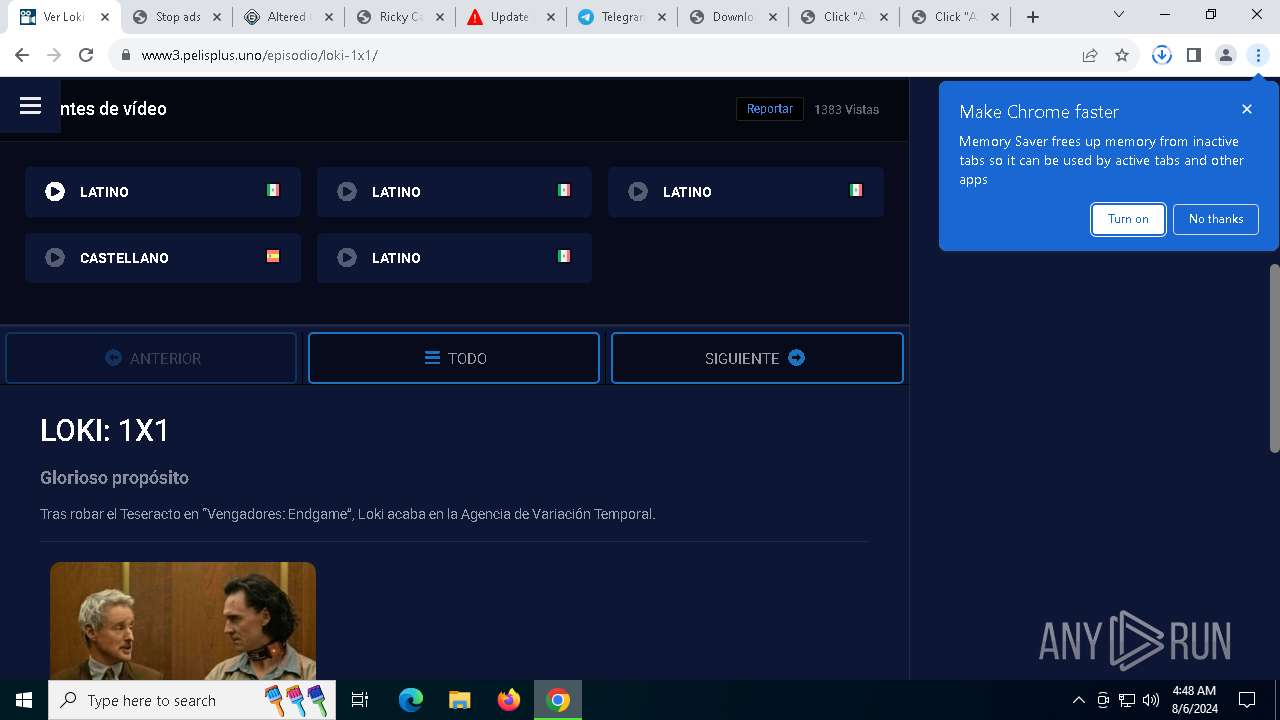
Task: Open the hamburger menu on the site
Action: (x=30, y=106)
